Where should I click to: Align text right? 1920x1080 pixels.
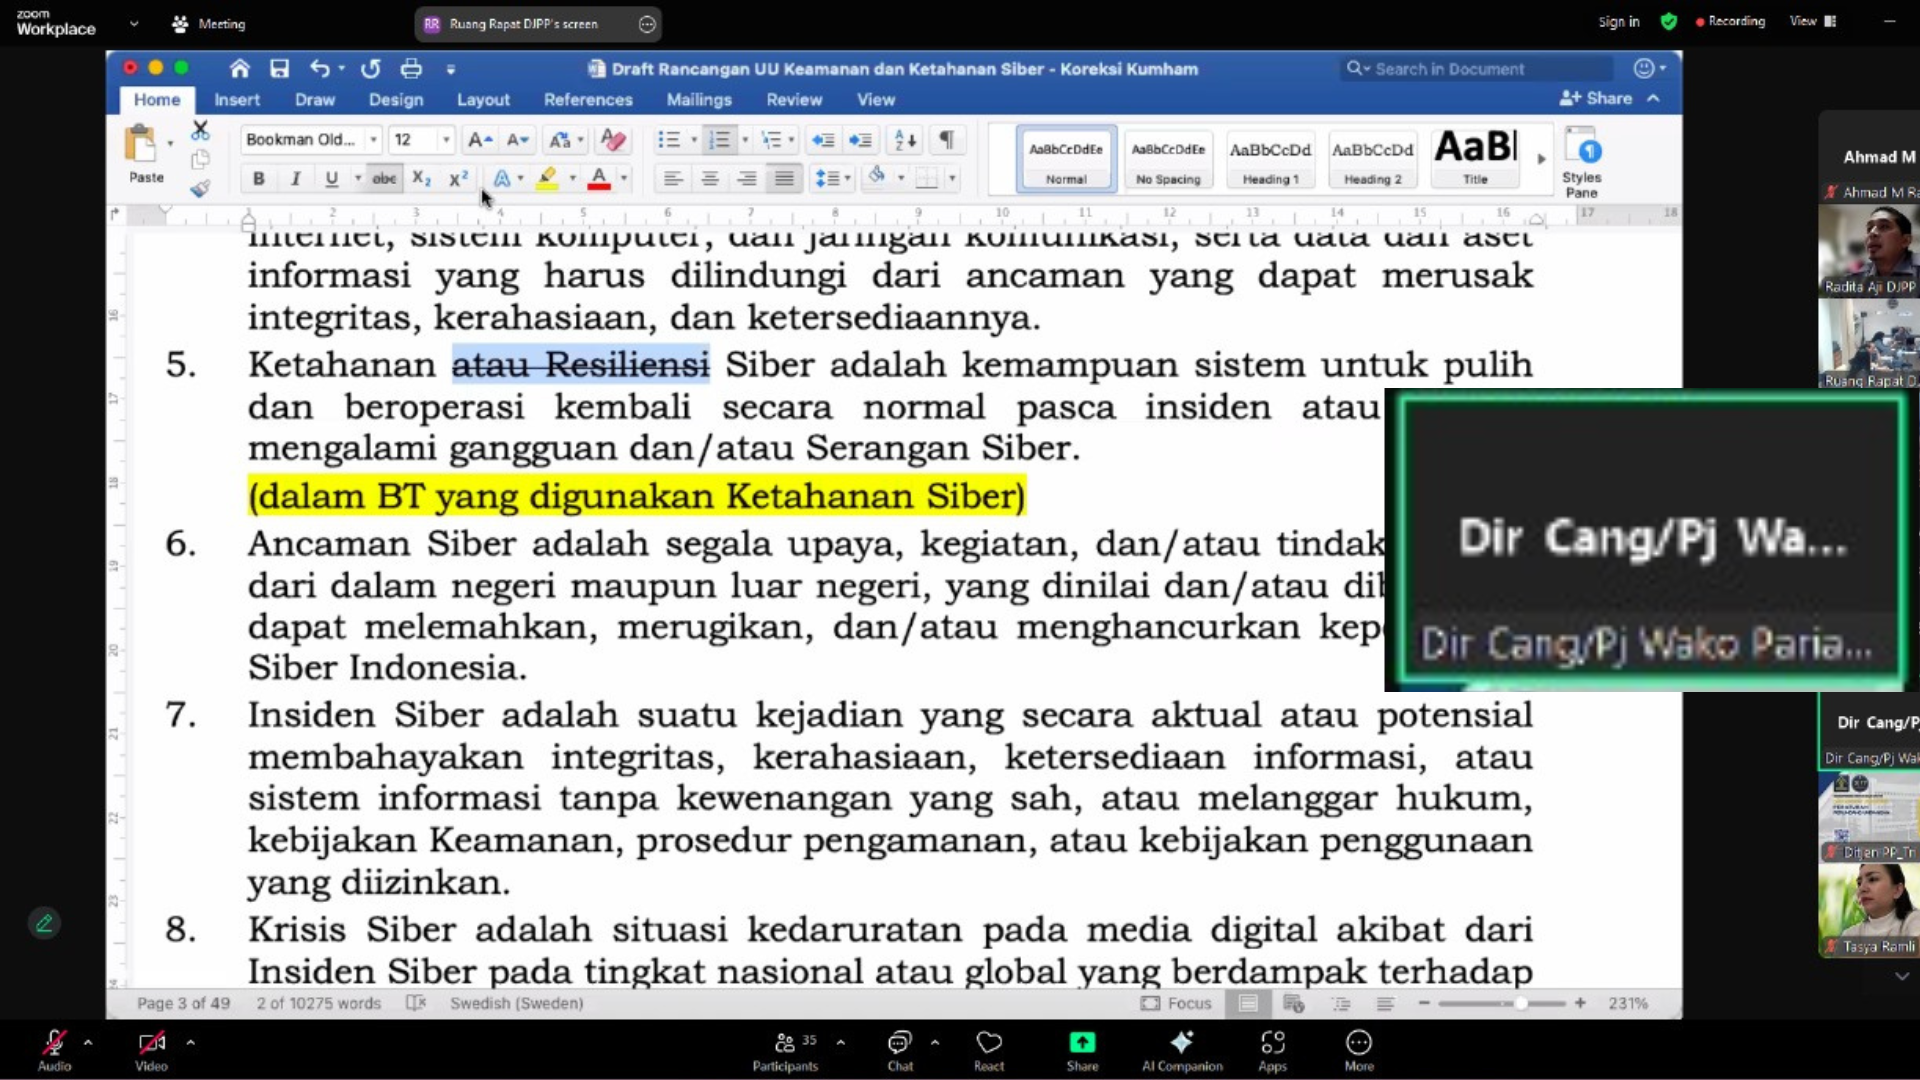(746, 179)
